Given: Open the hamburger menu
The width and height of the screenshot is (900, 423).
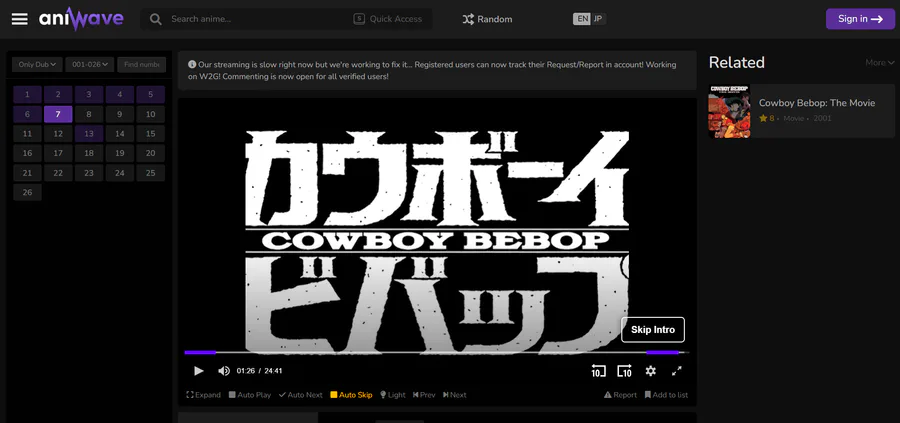Looking at the screenshot, I should [20, 19].
